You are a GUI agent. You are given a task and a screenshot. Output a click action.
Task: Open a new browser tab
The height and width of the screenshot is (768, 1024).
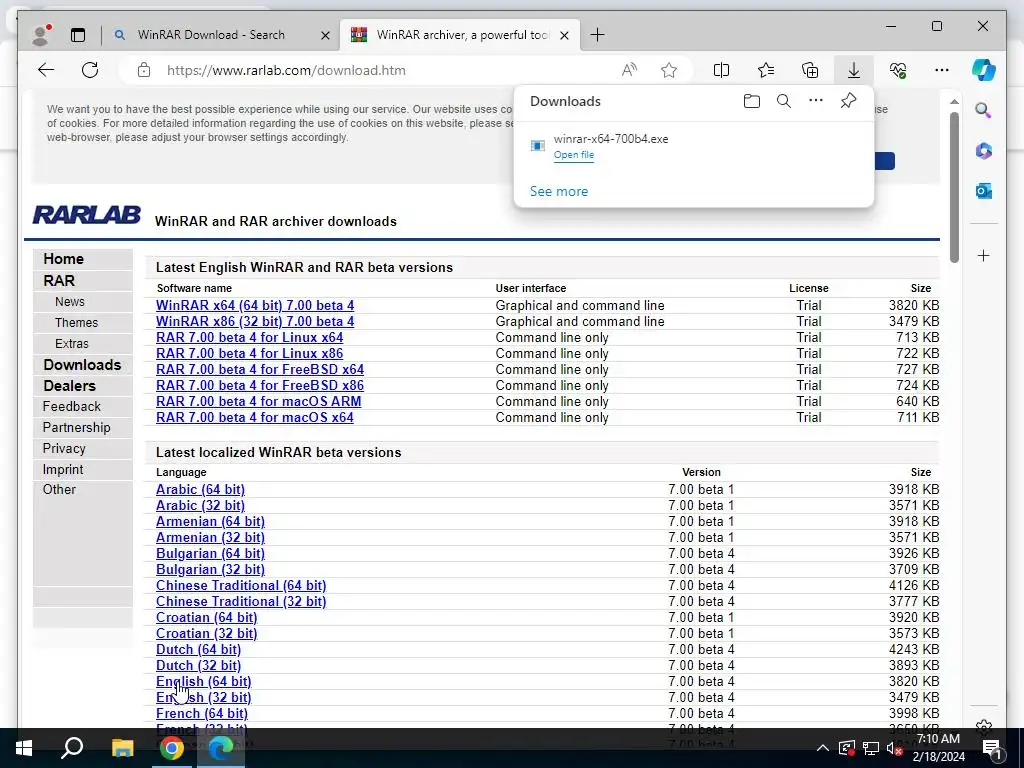(x=597, y=35)
